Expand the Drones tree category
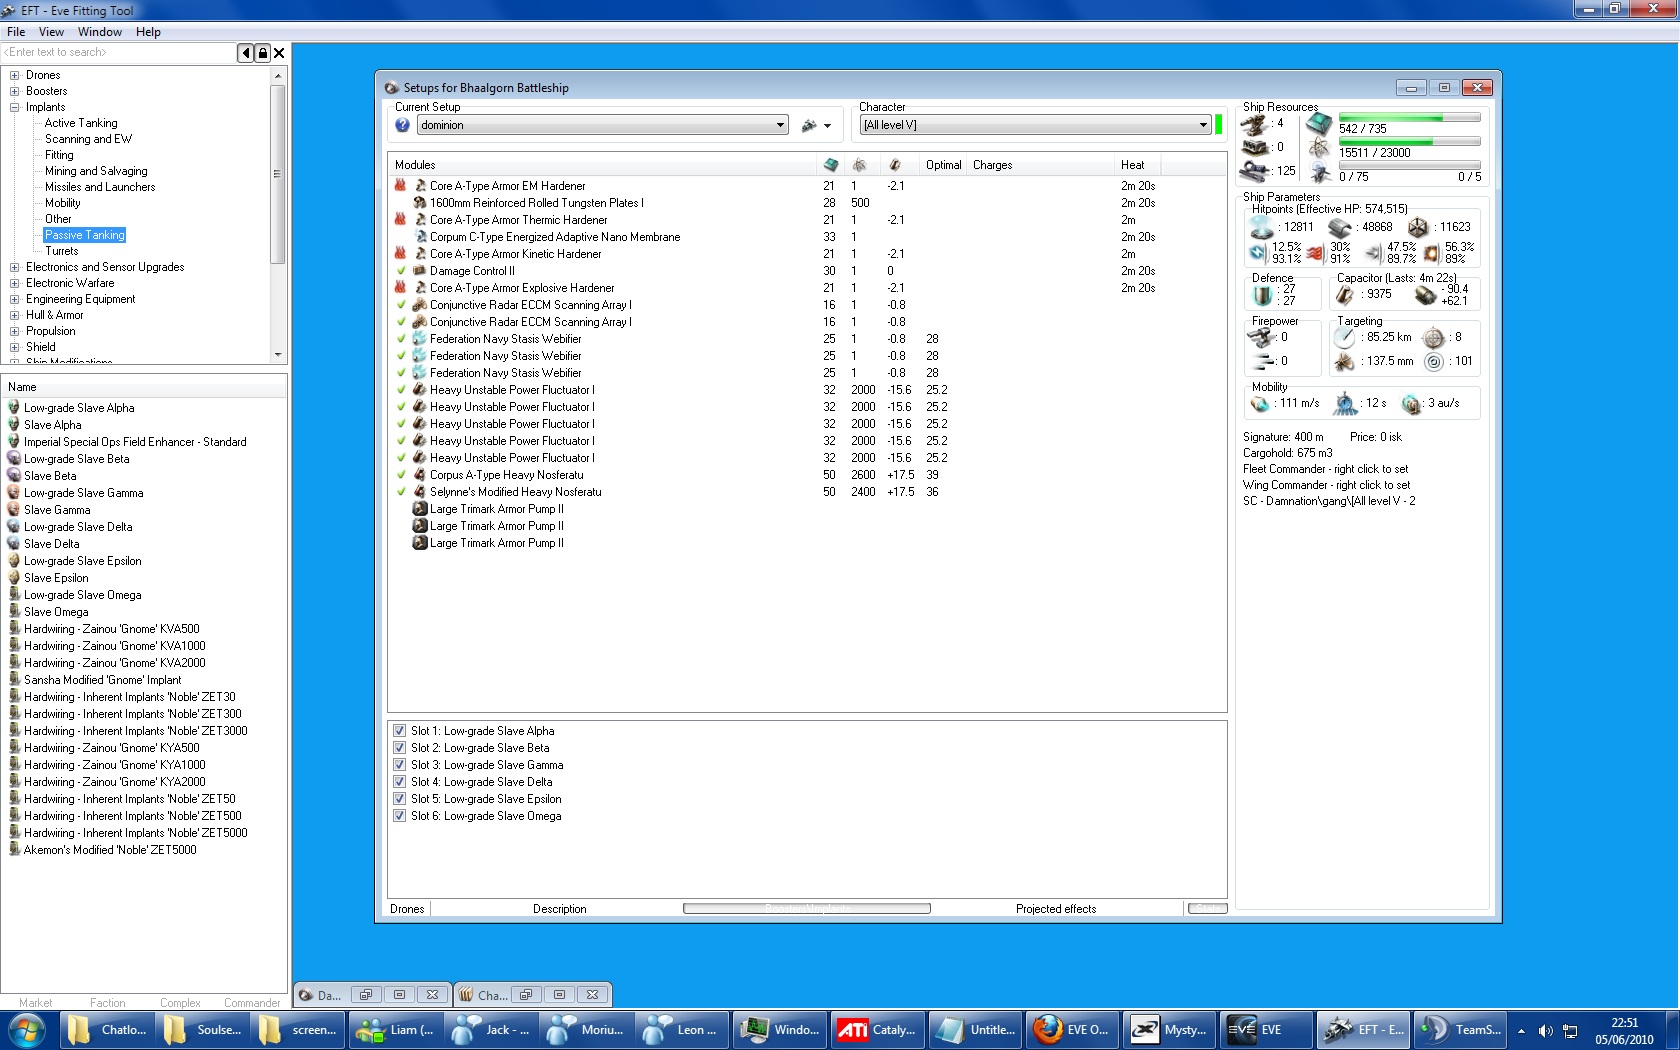1680x1050 pixels. [14, 75]
